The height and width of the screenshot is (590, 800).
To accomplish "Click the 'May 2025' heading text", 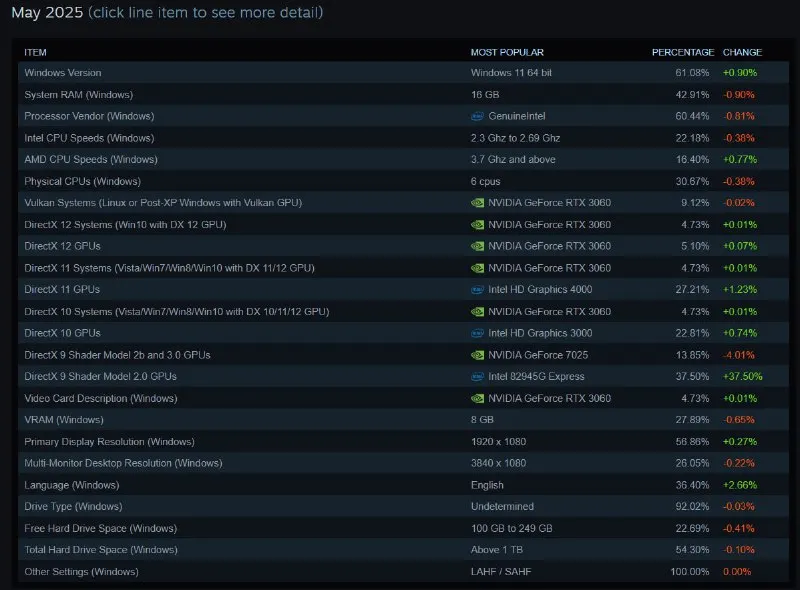I will (47, 12).
